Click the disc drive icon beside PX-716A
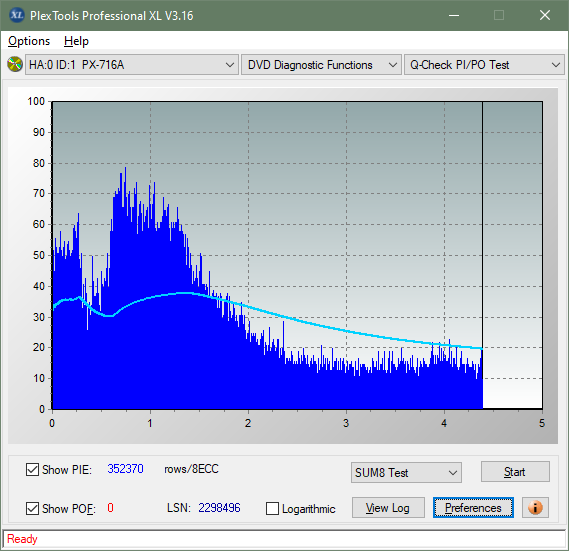The image size is (569, 551). point(15,65)
